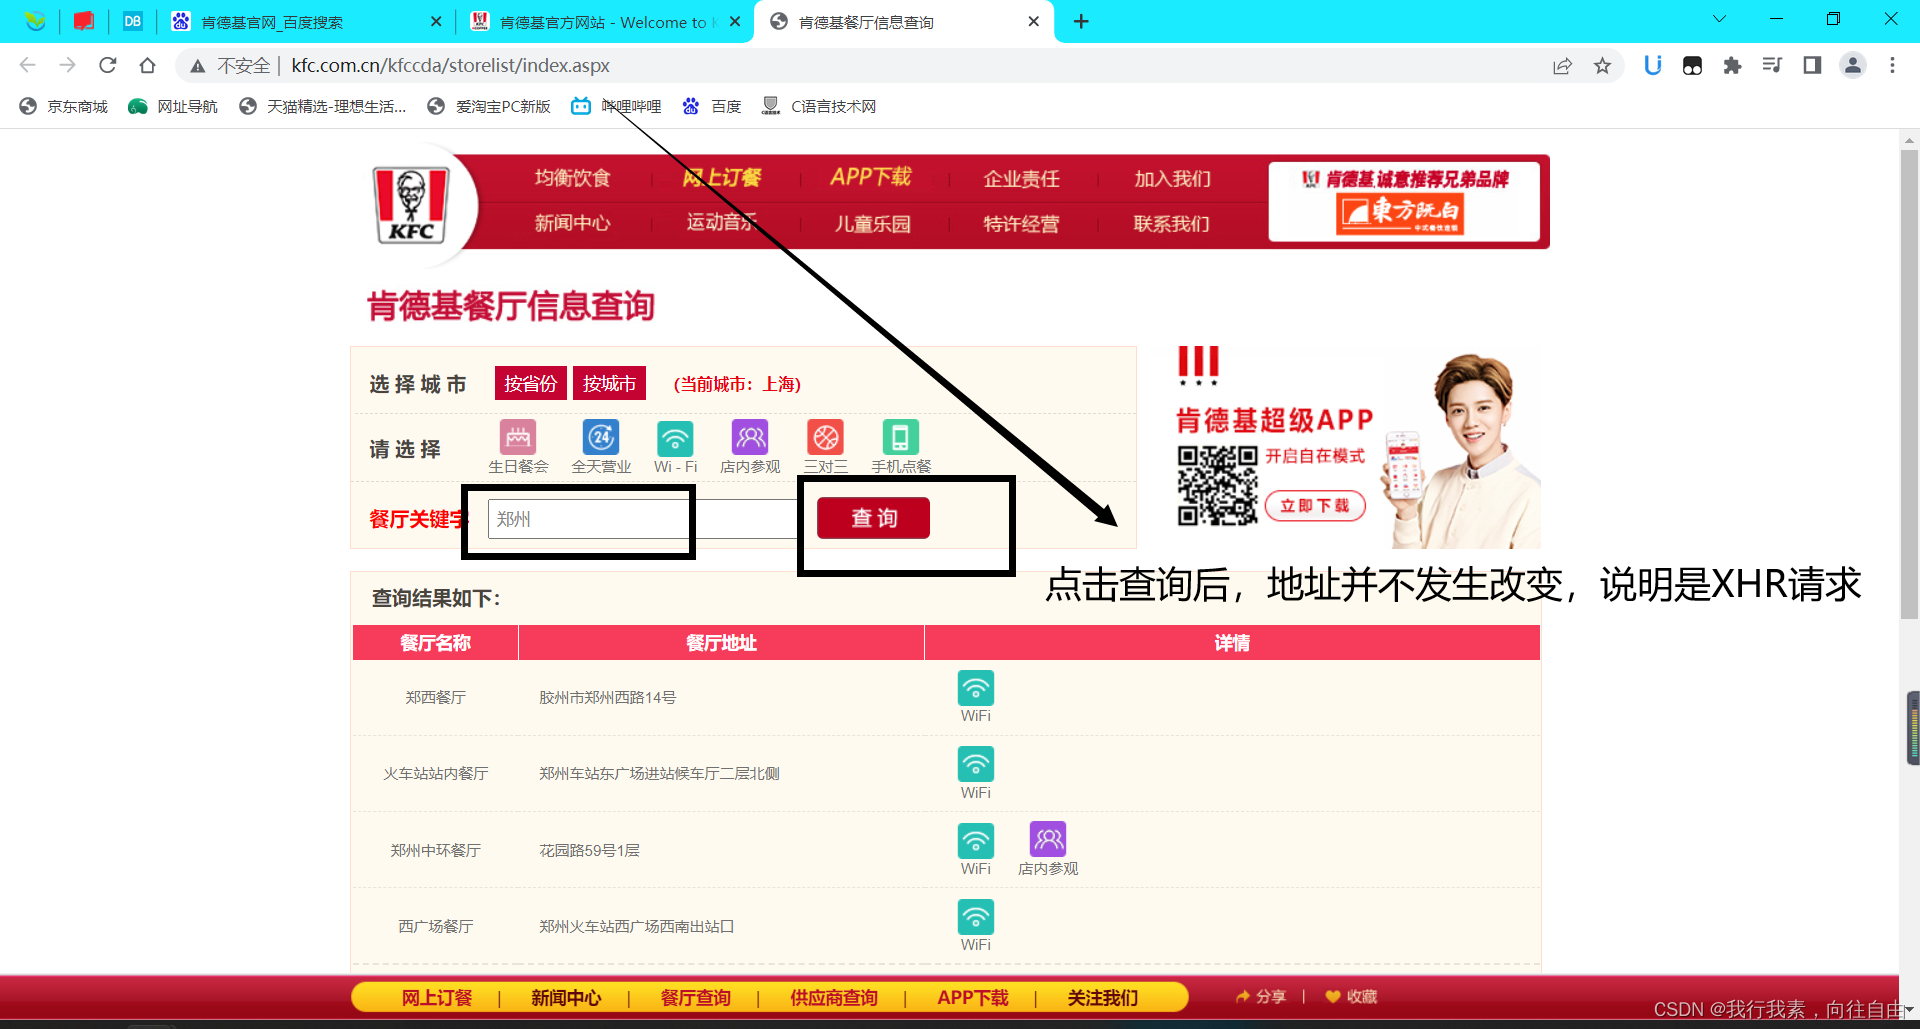Toggle the browser side panel
Screen dimensions: 1920x1029
point(1812,65)
